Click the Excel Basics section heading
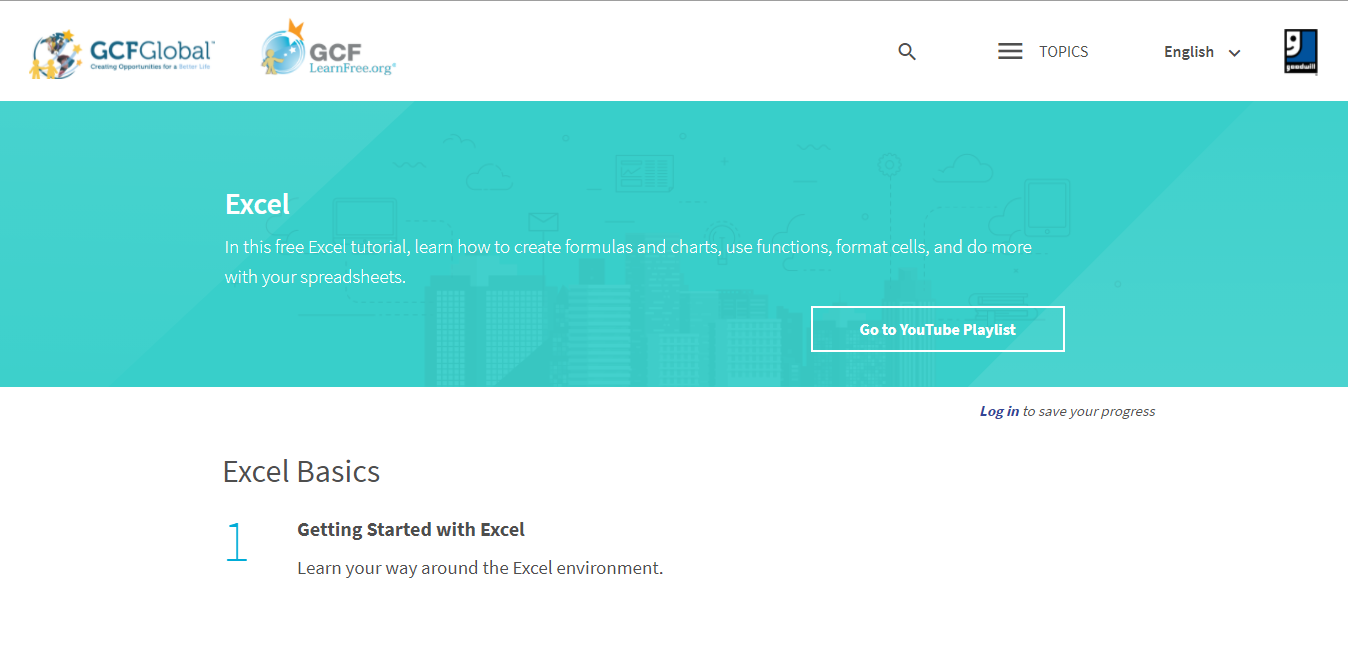Image resolution: width=1348 pixels, height=657 pixels. click(x=301, y=471)
